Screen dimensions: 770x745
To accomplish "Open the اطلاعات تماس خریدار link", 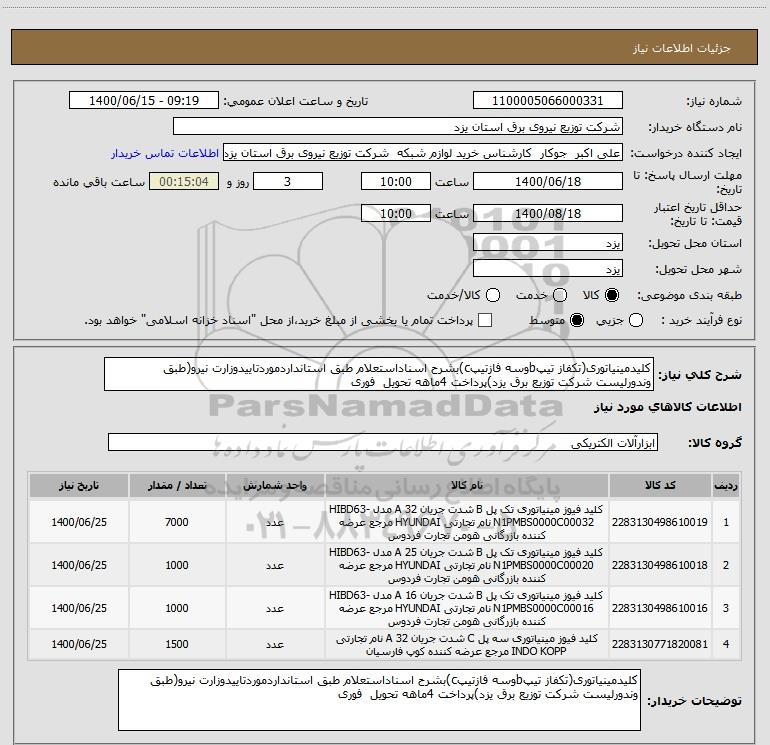I will (x=165, y=153).
